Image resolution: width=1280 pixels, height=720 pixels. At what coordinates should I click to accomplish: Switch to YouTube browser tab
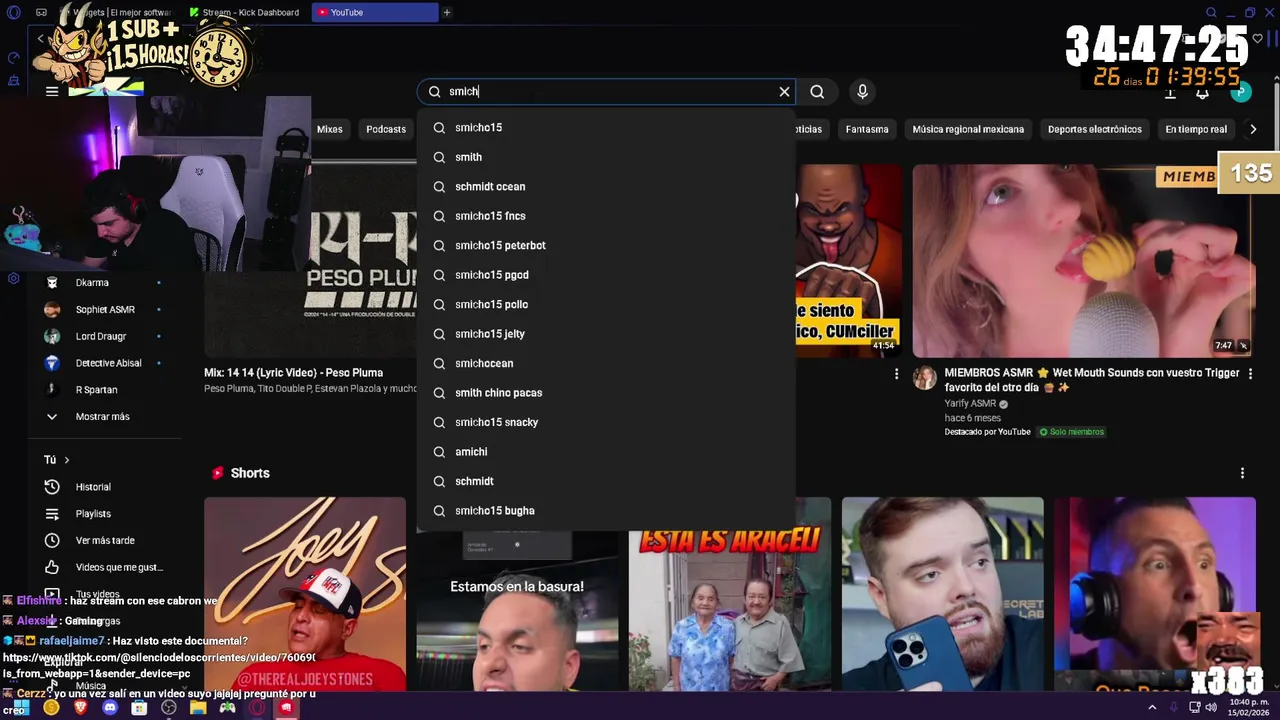pos(375,12)
